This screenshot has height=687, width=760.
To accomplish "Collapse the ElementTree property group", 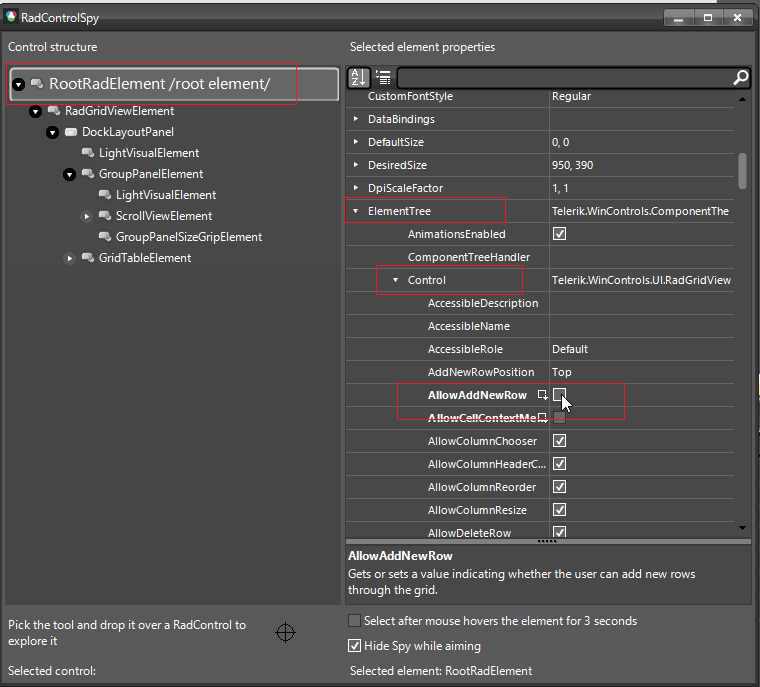I will [x=356, y=211].
